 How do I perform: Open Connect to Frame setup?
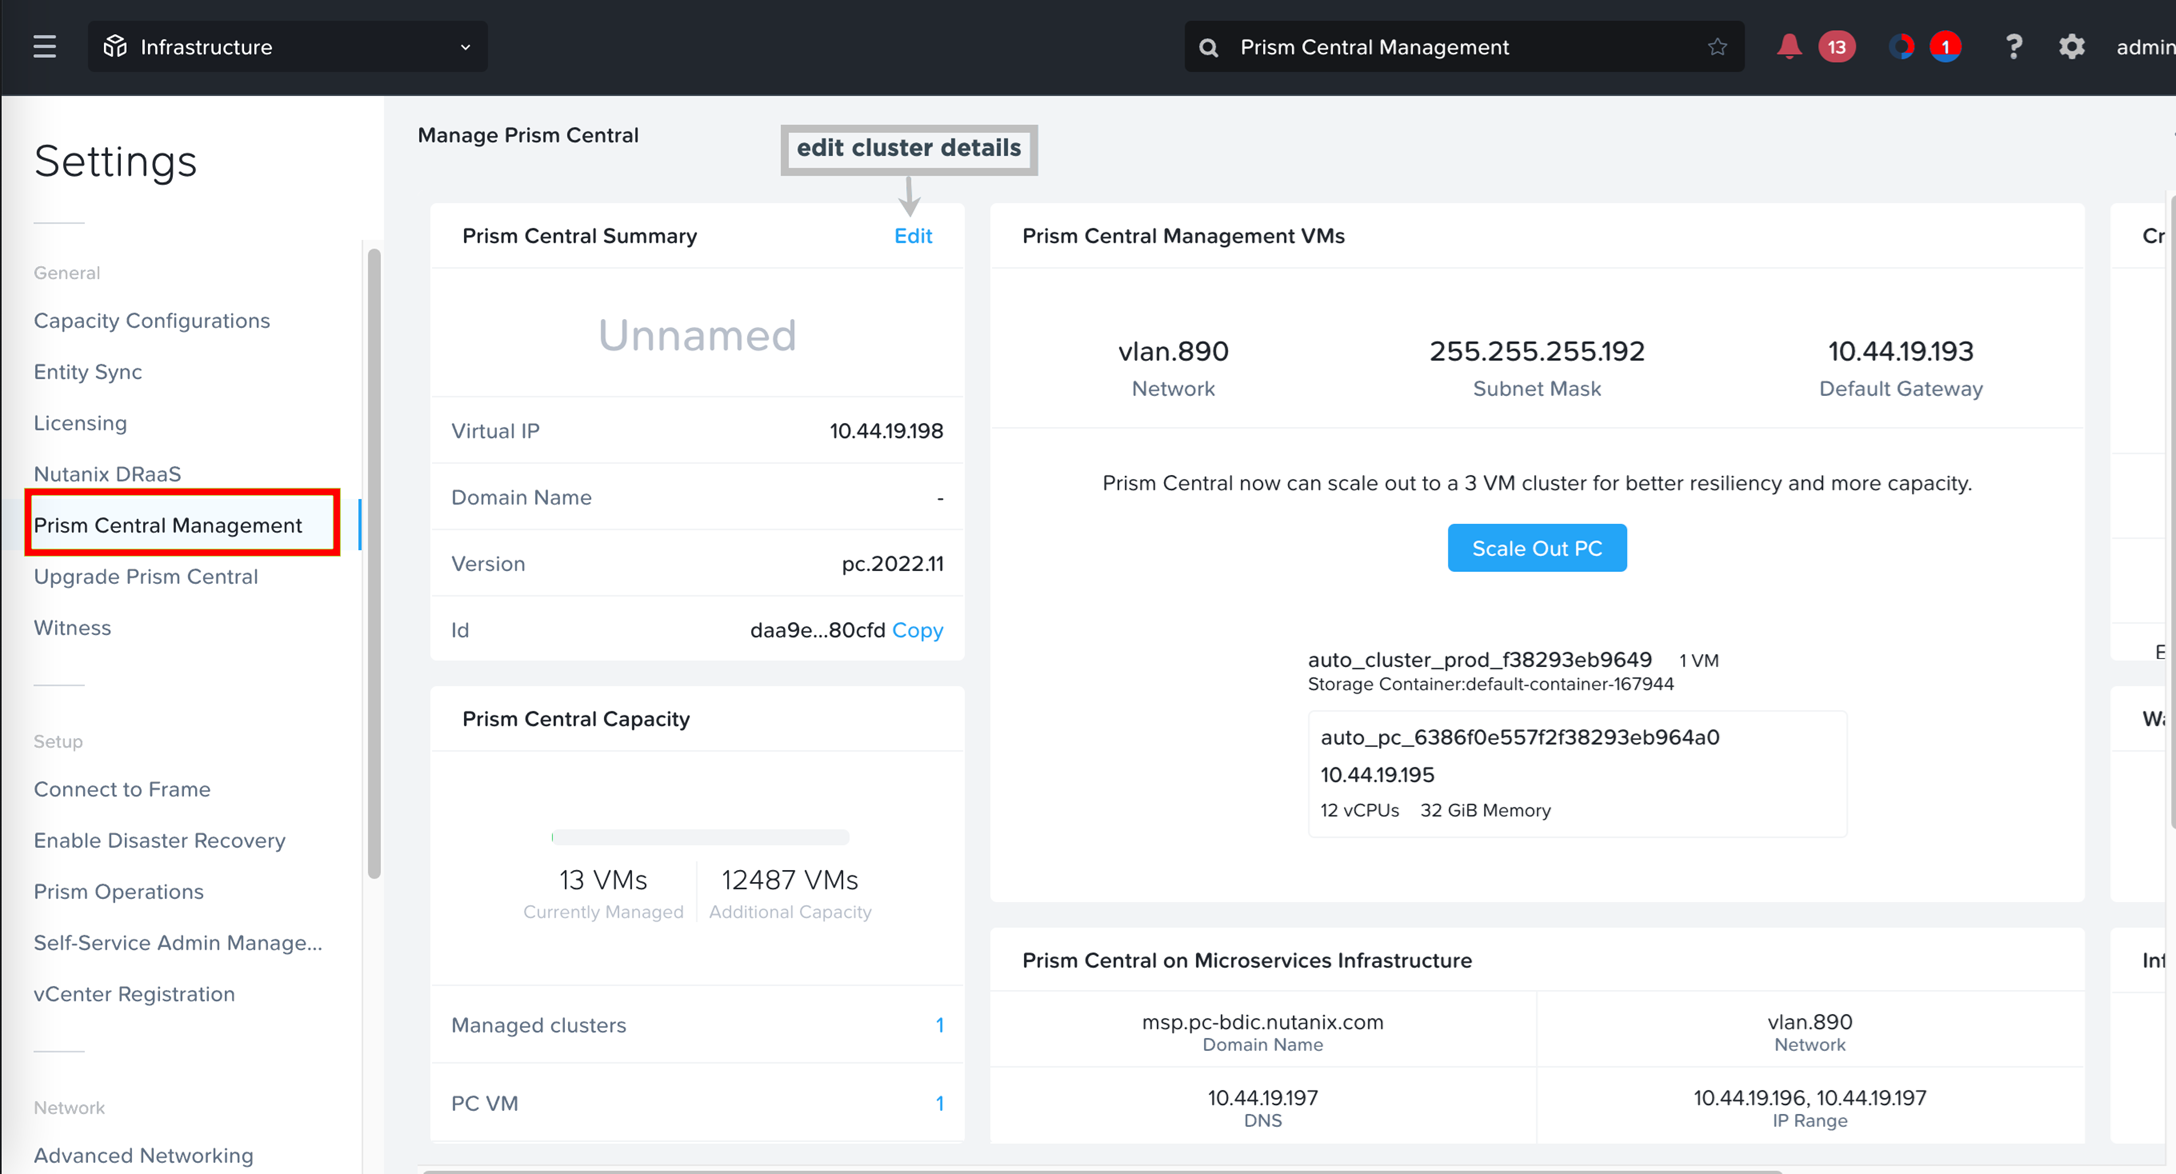click(x=122, y=789)
